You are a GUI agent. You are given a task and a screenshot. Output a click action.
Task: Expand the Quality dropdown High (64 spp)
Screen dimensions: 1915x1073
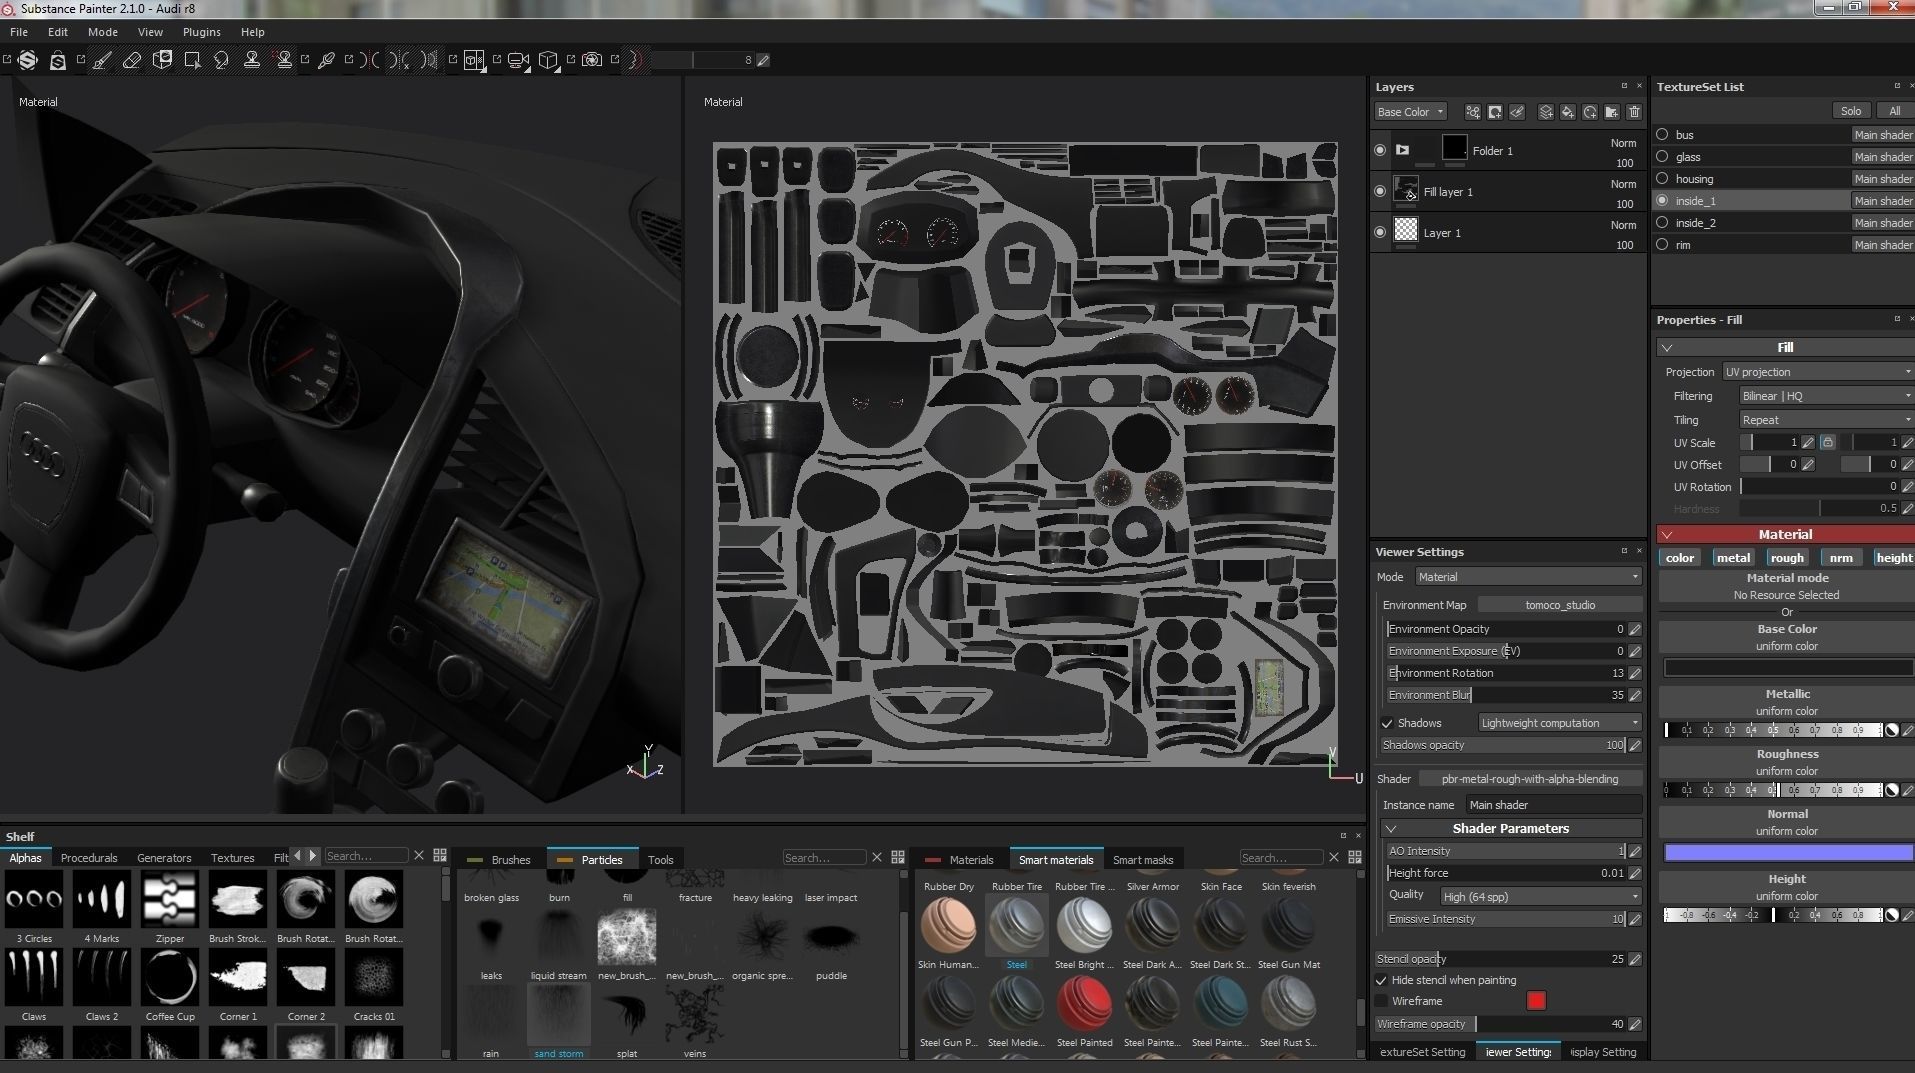coord(1540,896)
